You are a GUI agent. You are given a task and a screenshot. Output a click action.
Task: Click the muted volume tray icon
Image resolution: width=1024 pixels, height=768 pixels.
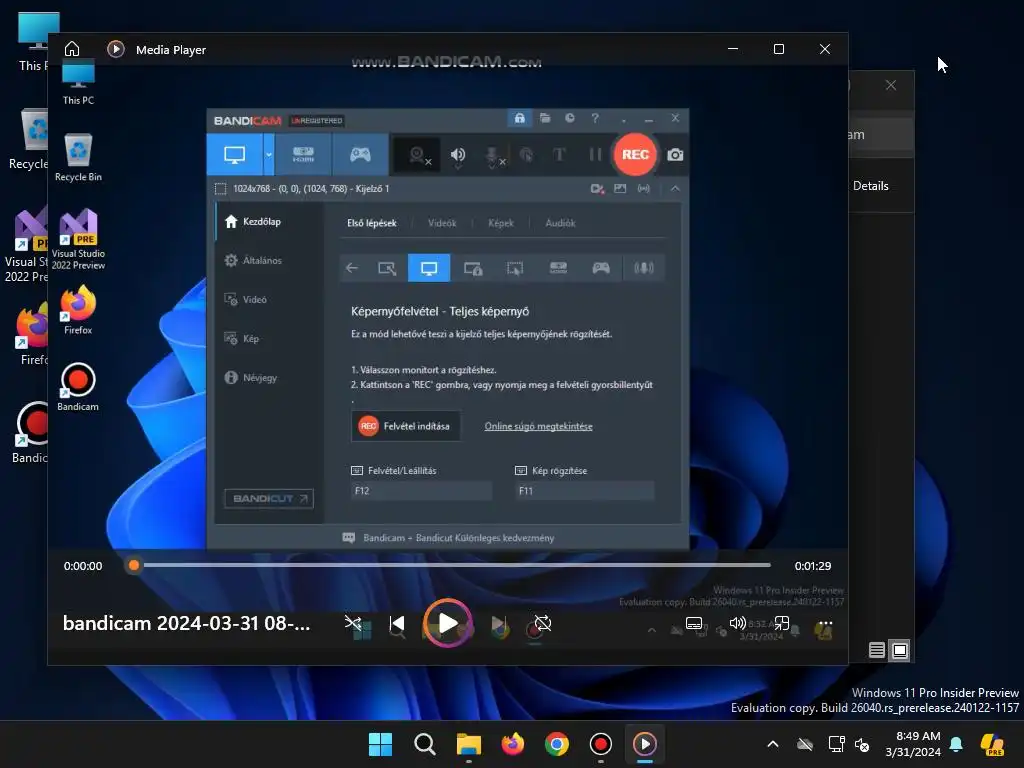point(862,744)
